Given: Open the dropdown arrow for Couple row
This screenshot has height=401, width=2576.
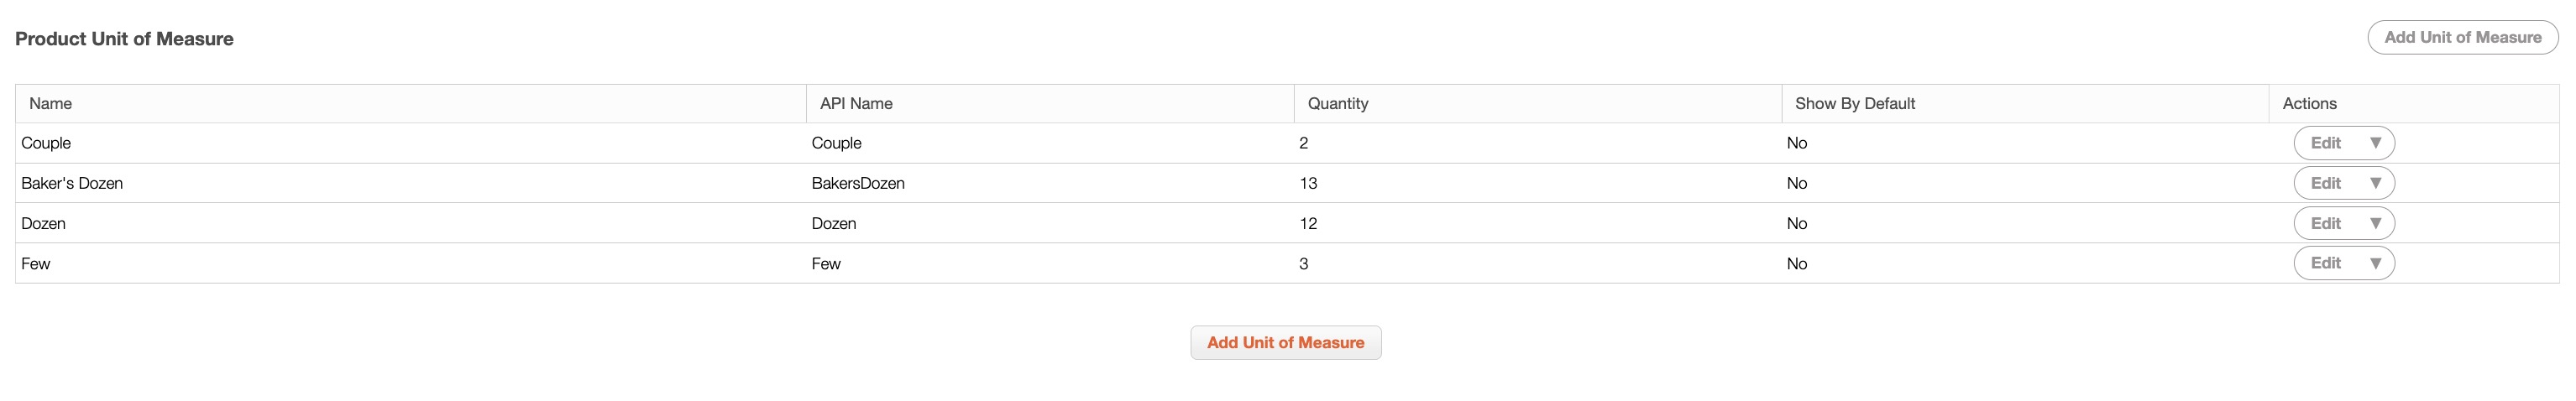Looking at the screenshot, I should click(2375, 143).
